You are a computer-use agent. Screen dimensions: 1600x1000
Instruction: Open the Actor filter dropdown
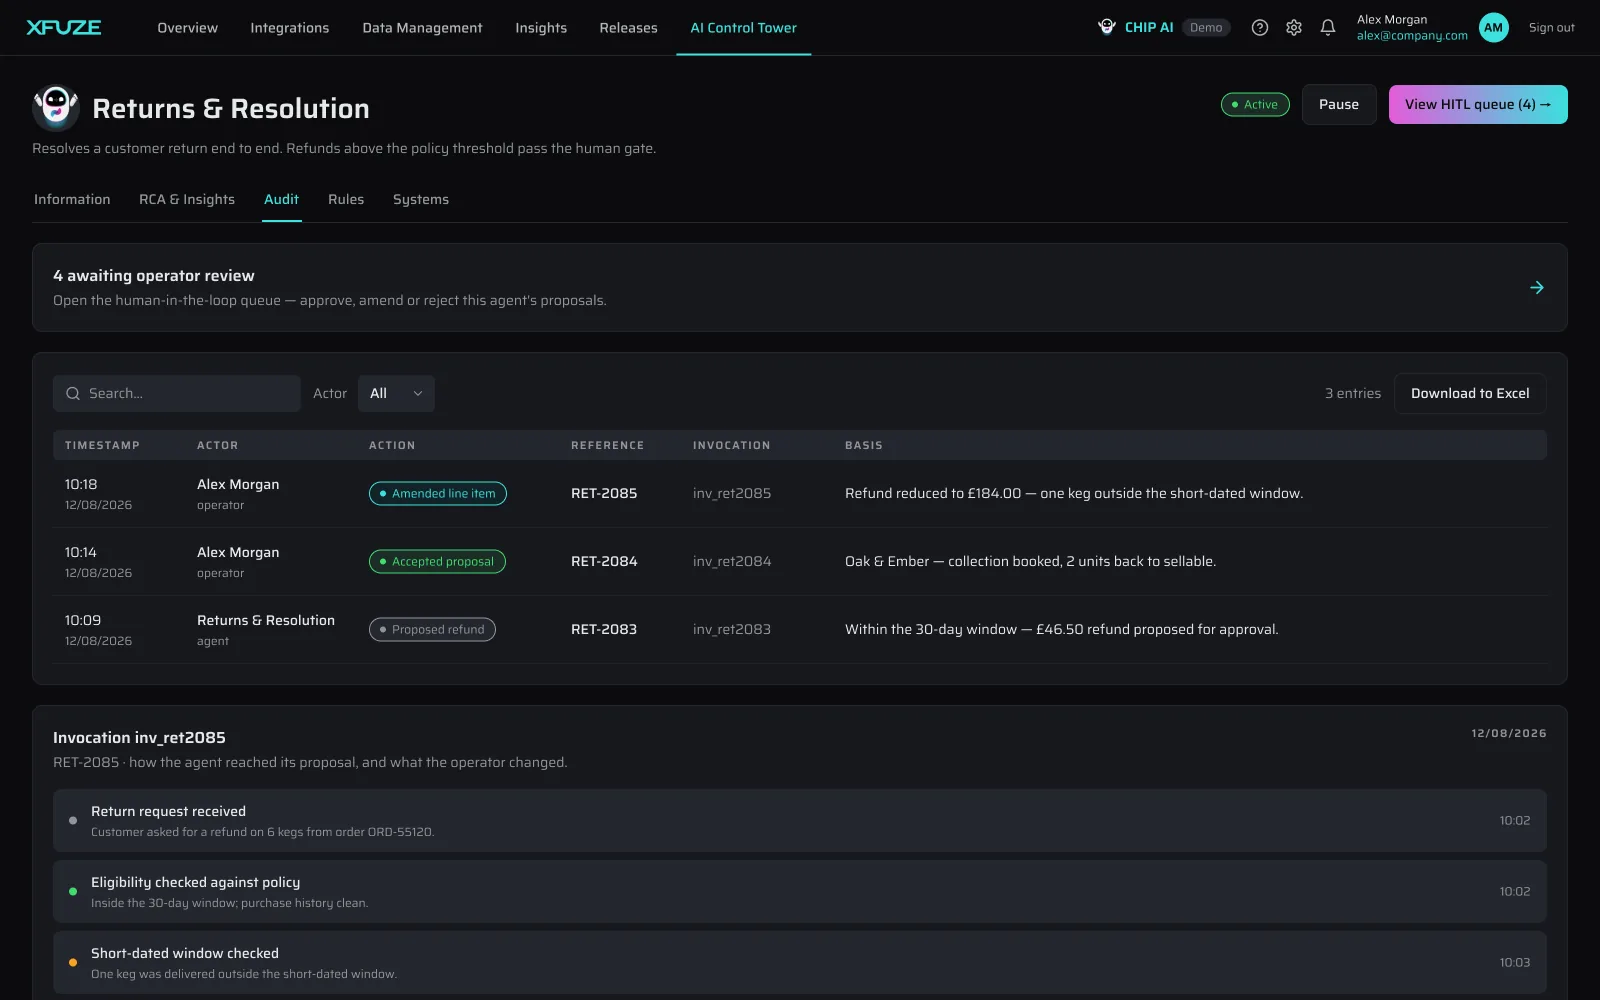click(396, 394)
